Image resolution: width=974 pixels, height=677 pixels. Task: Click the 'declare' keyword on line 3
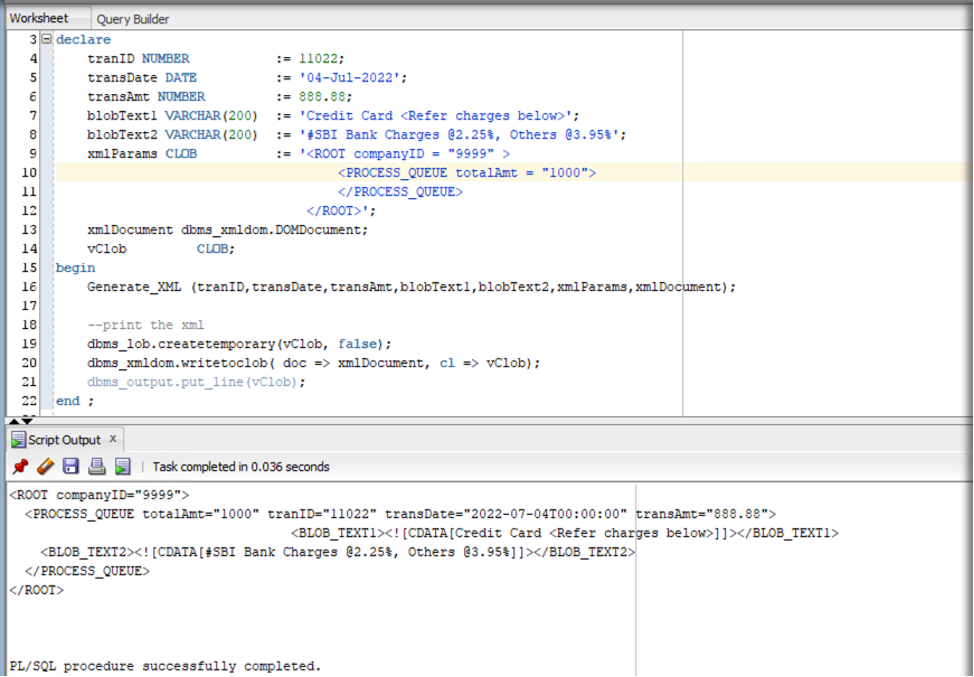tap(83, 40)
